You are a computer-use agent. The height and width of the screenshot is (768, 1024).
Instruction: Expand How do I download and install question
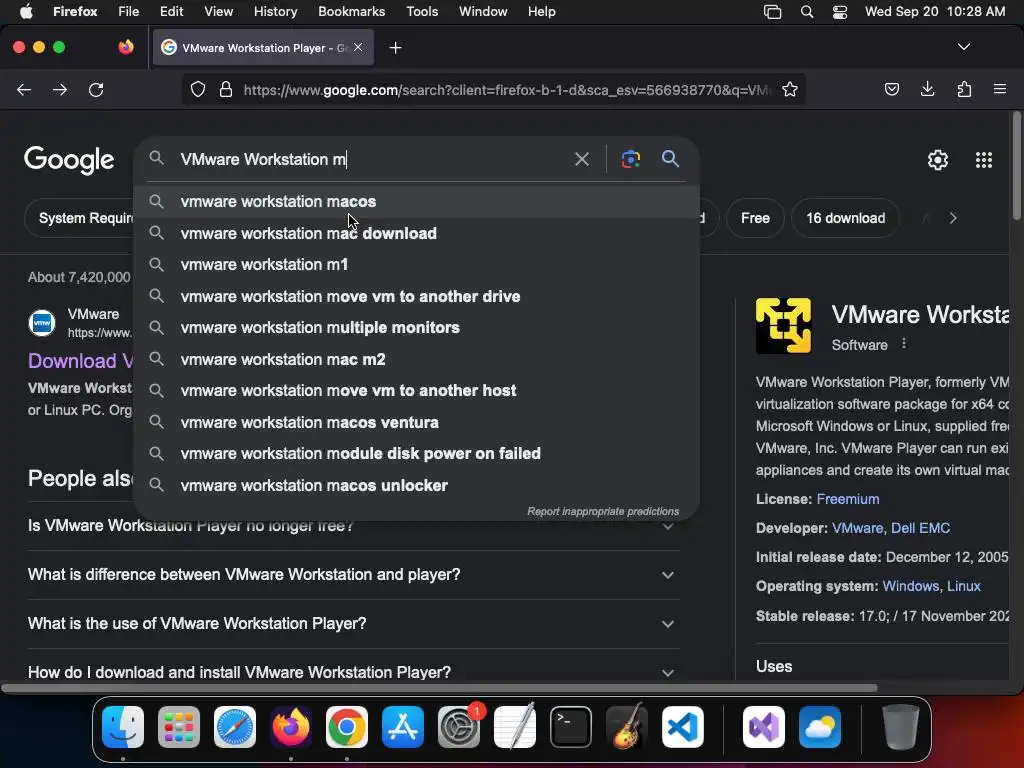tap(353, 672)
